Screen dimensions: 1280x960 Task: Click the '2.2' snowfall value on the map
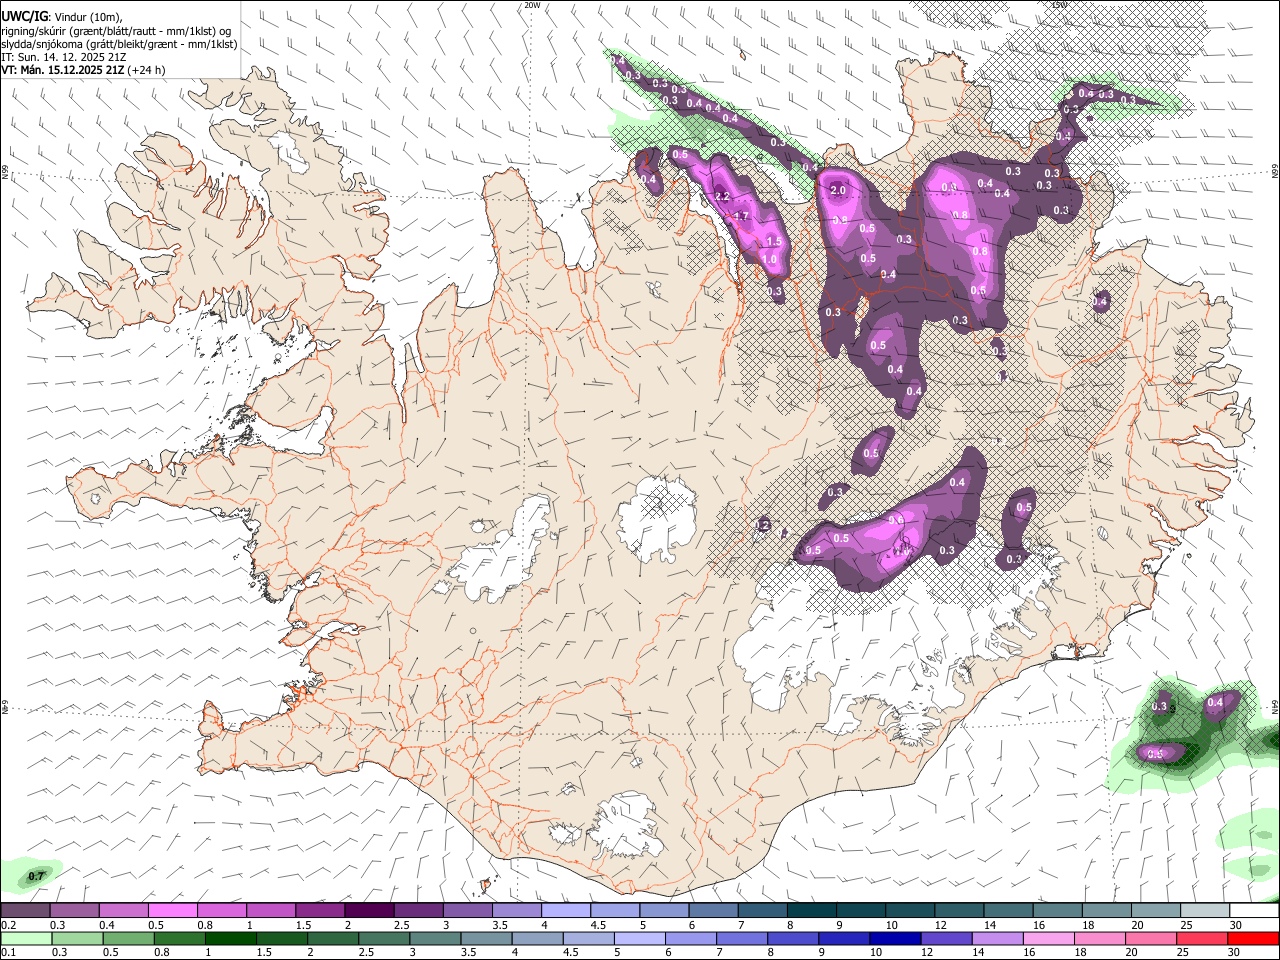point(722,196)
